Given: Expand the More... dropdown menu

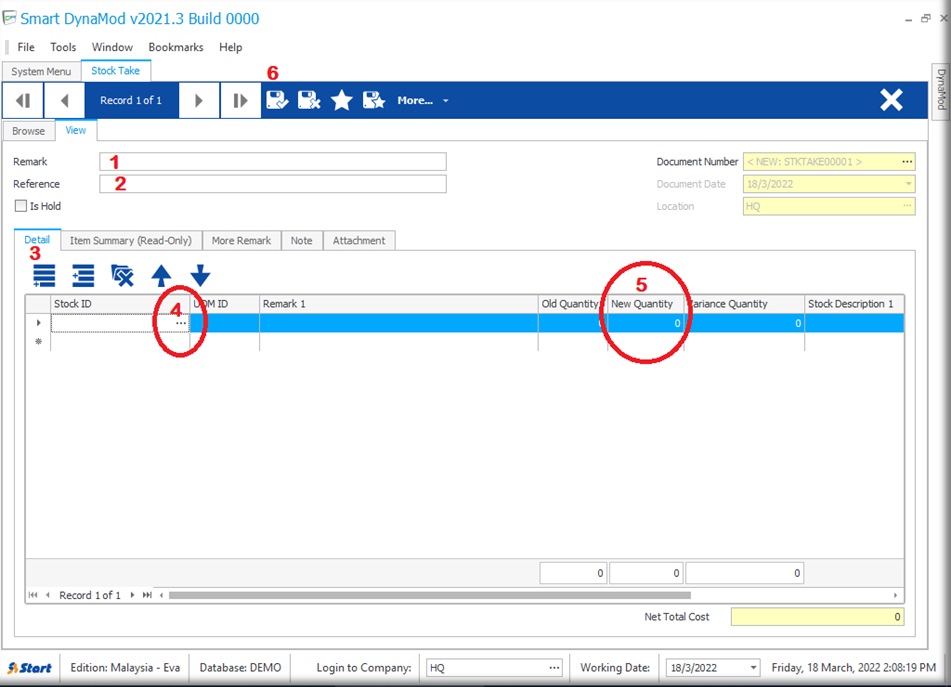Looking at the screenshot, I should coord(421,100).
